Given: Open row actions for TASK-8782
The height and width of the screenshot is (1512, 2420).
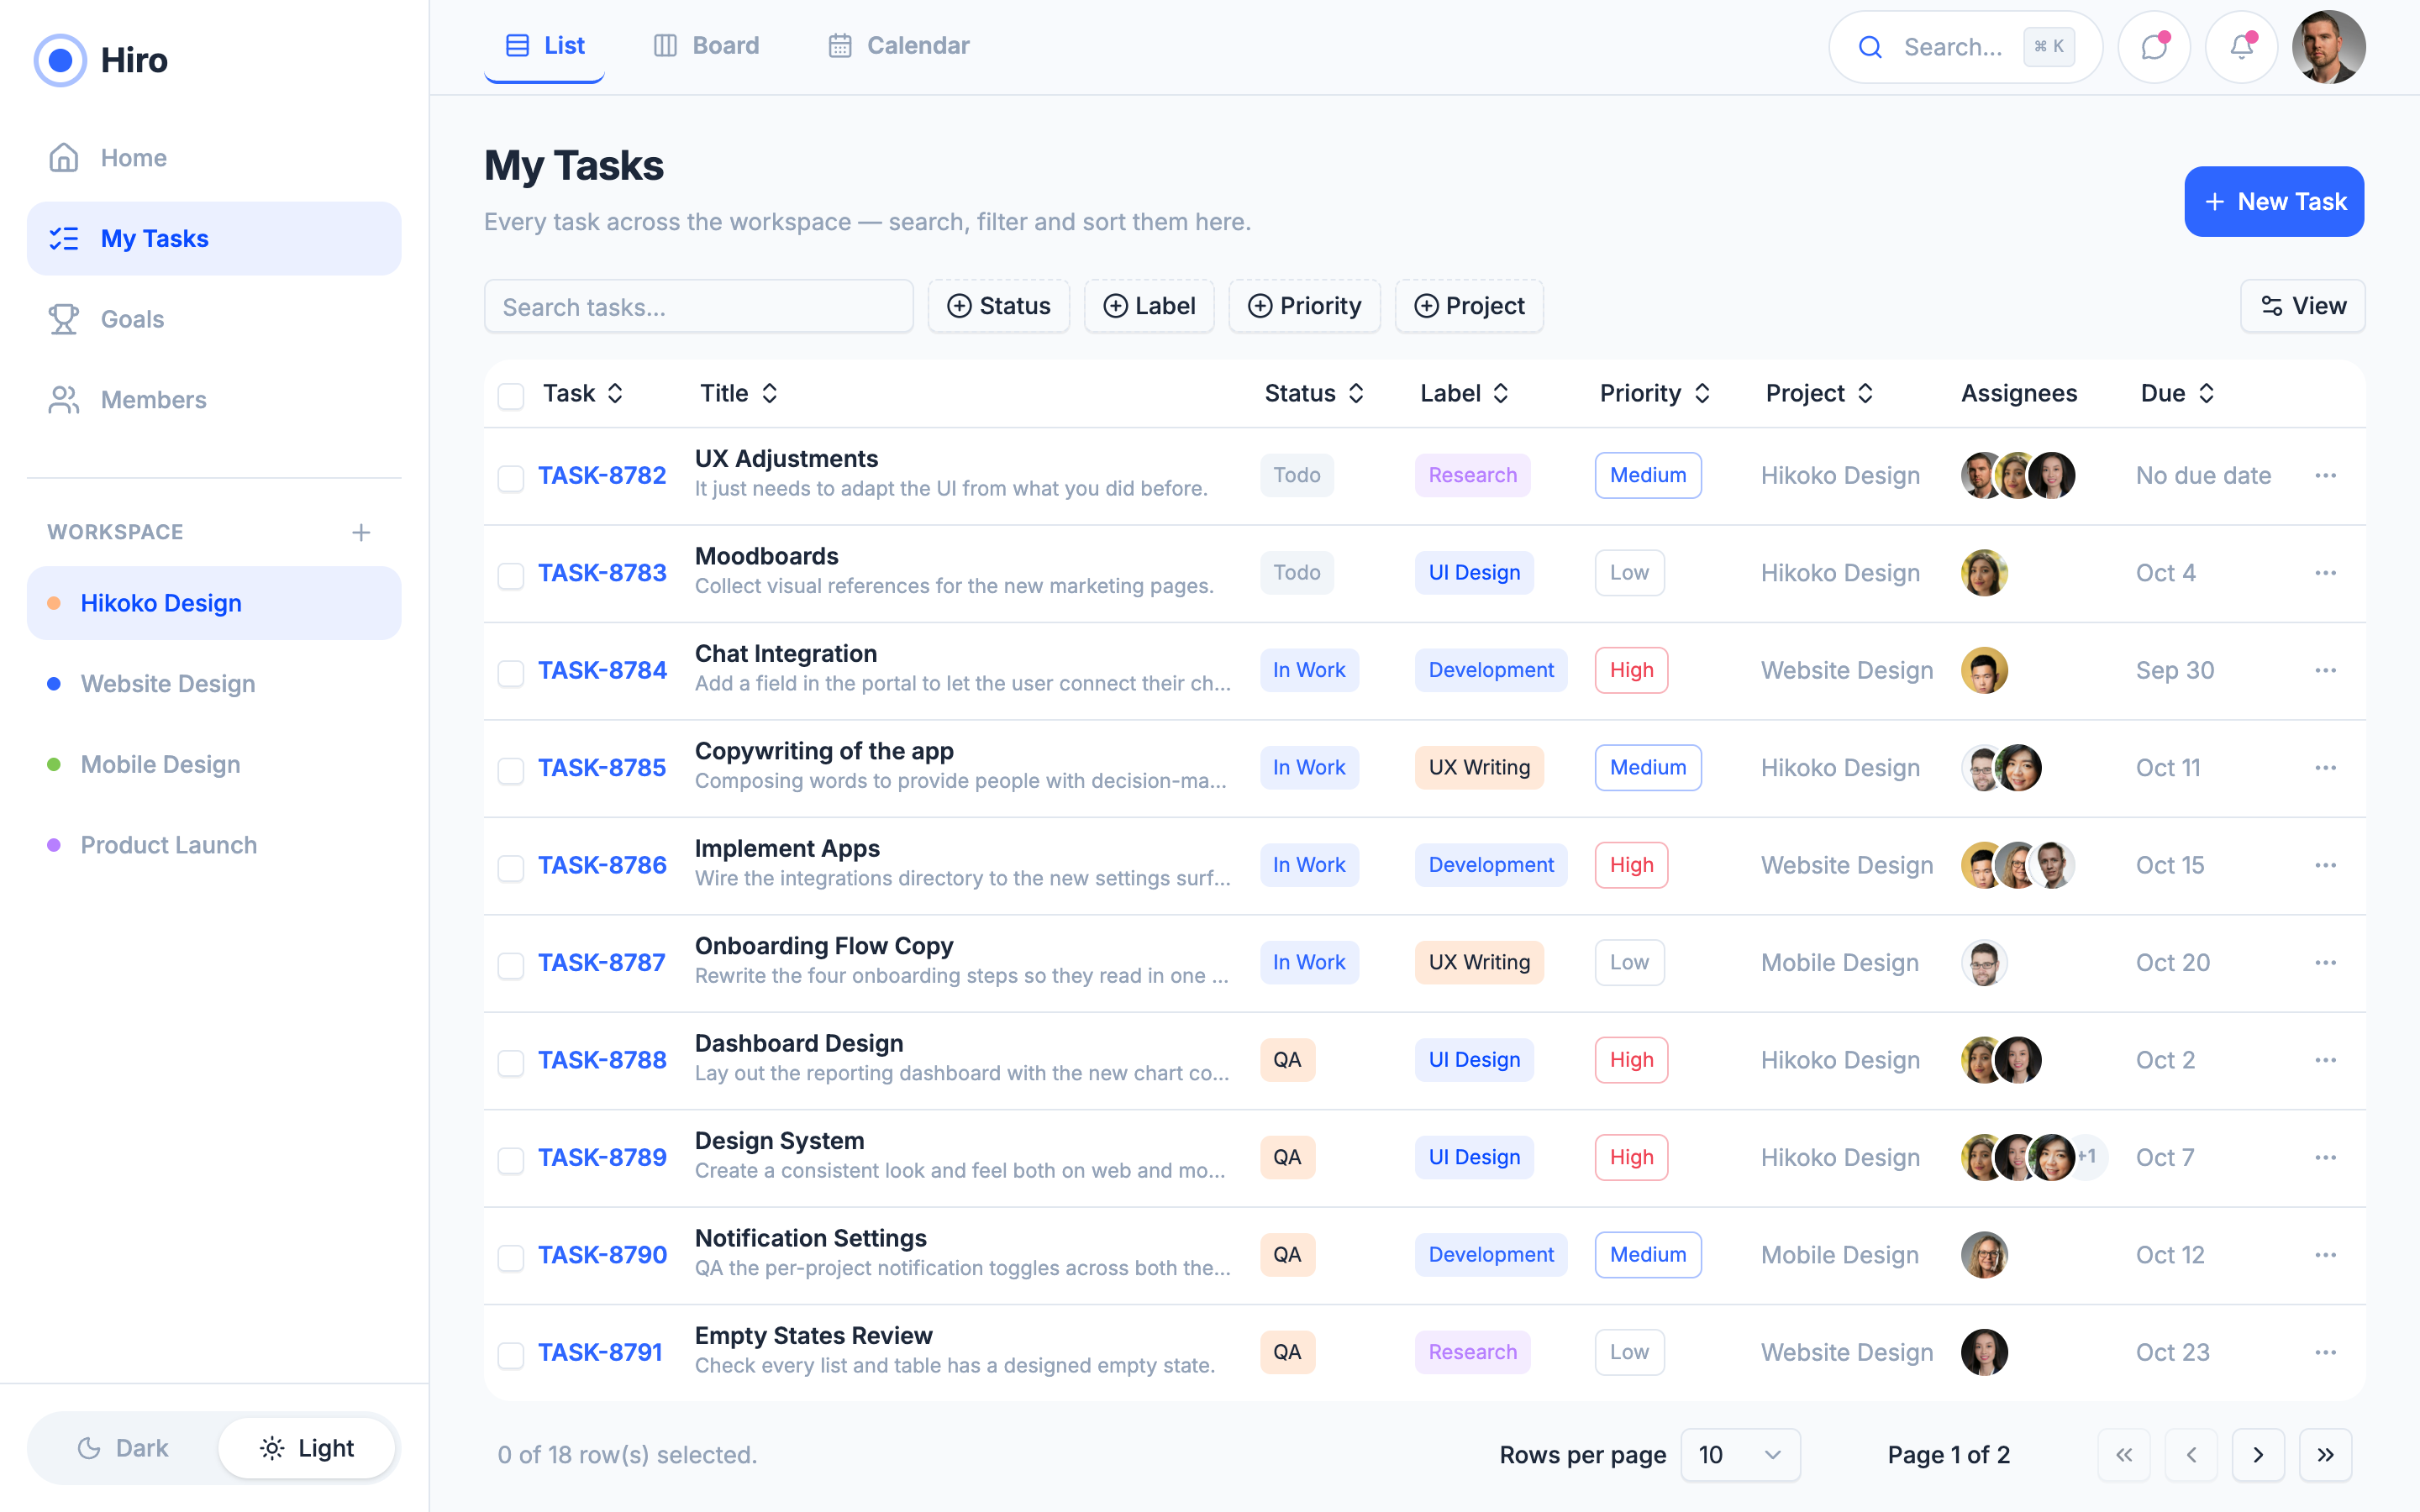Looking at the screenshot, I should 2325,476.
